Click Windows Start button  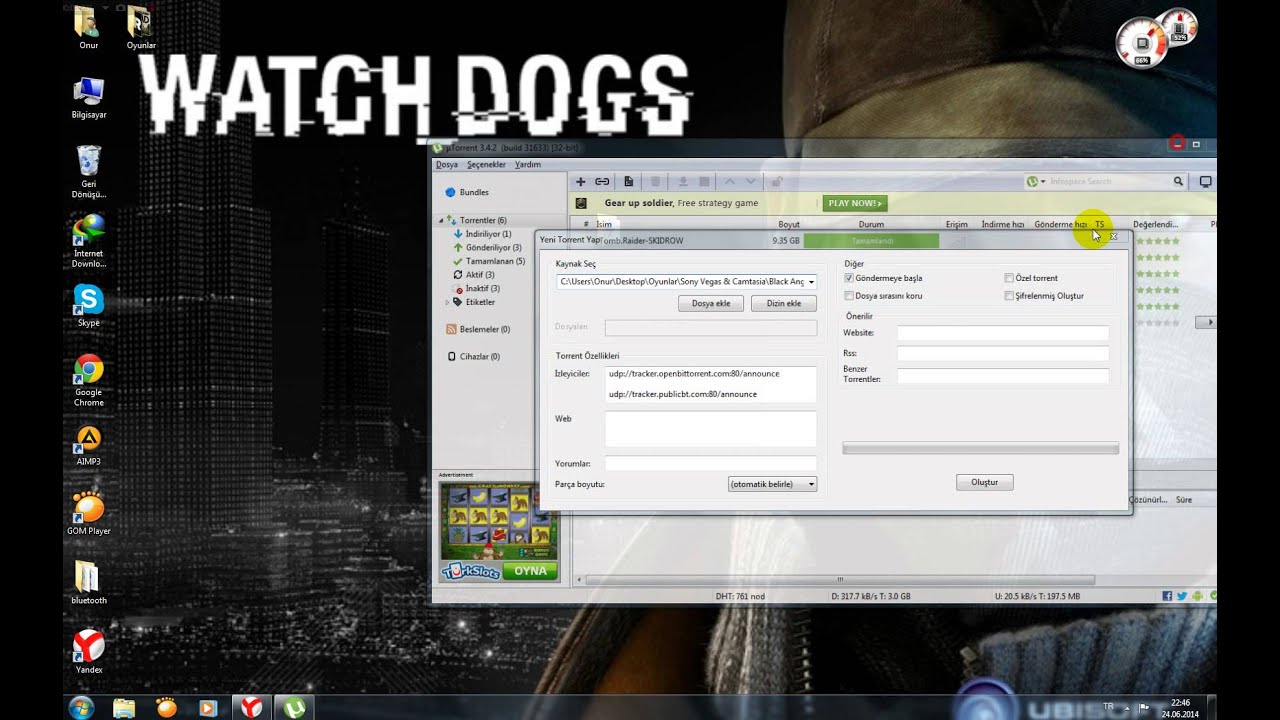[x=81, y=707]
